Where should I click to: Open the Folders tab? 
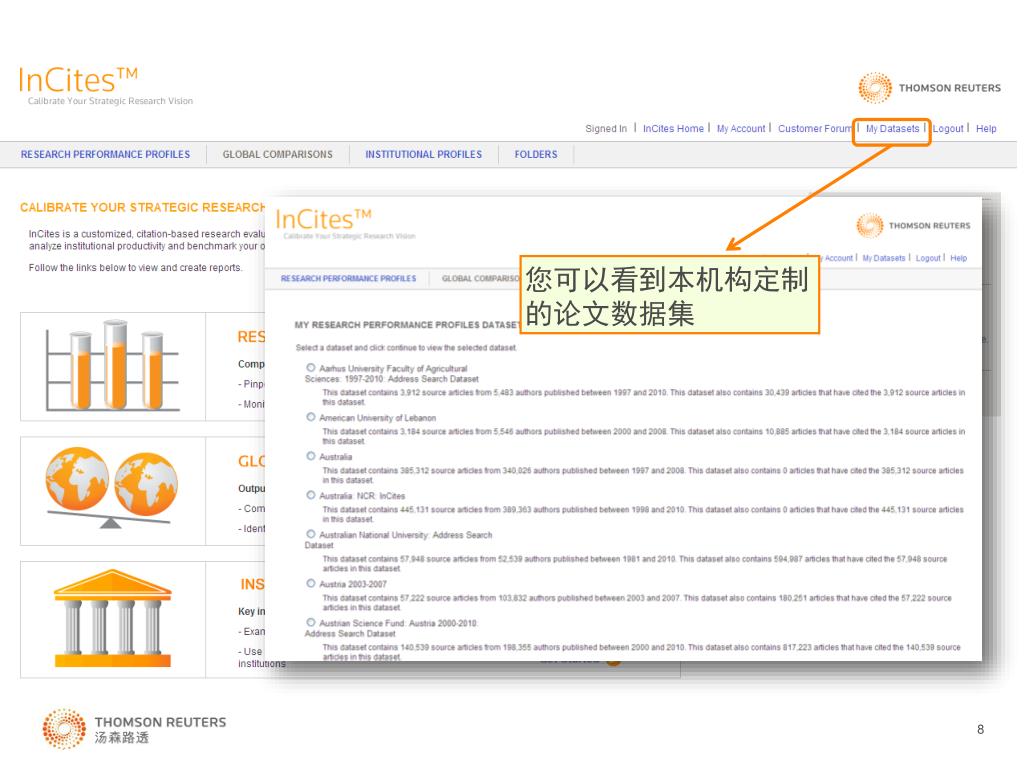click(x=536, y=154)
